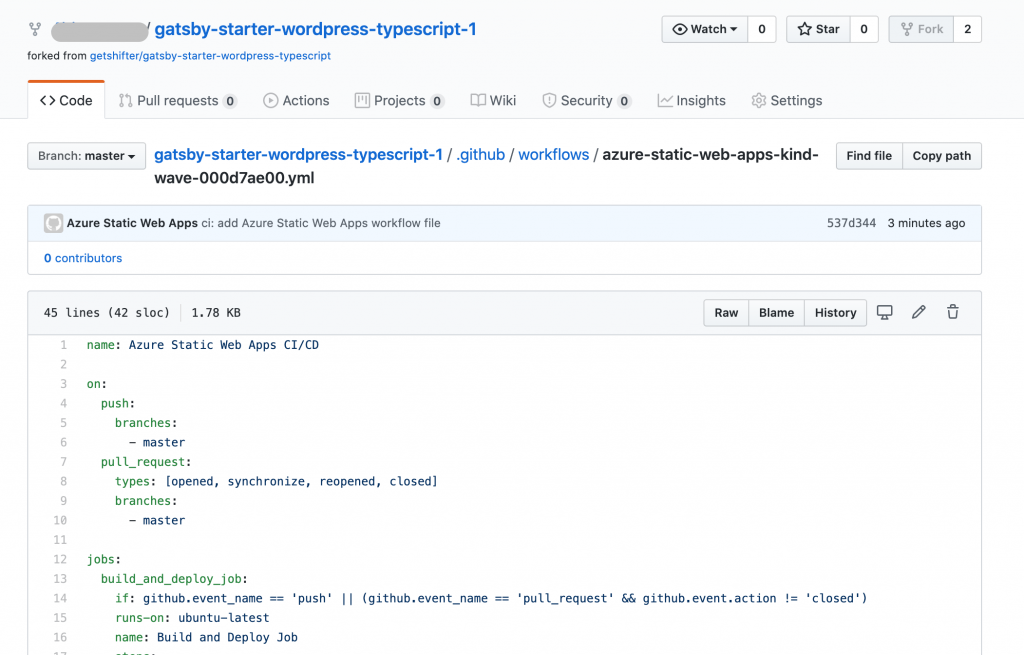Screen dimensions: 1024x655
Task: Open workflows folder in breadcrumb
Action: [554, 155]
